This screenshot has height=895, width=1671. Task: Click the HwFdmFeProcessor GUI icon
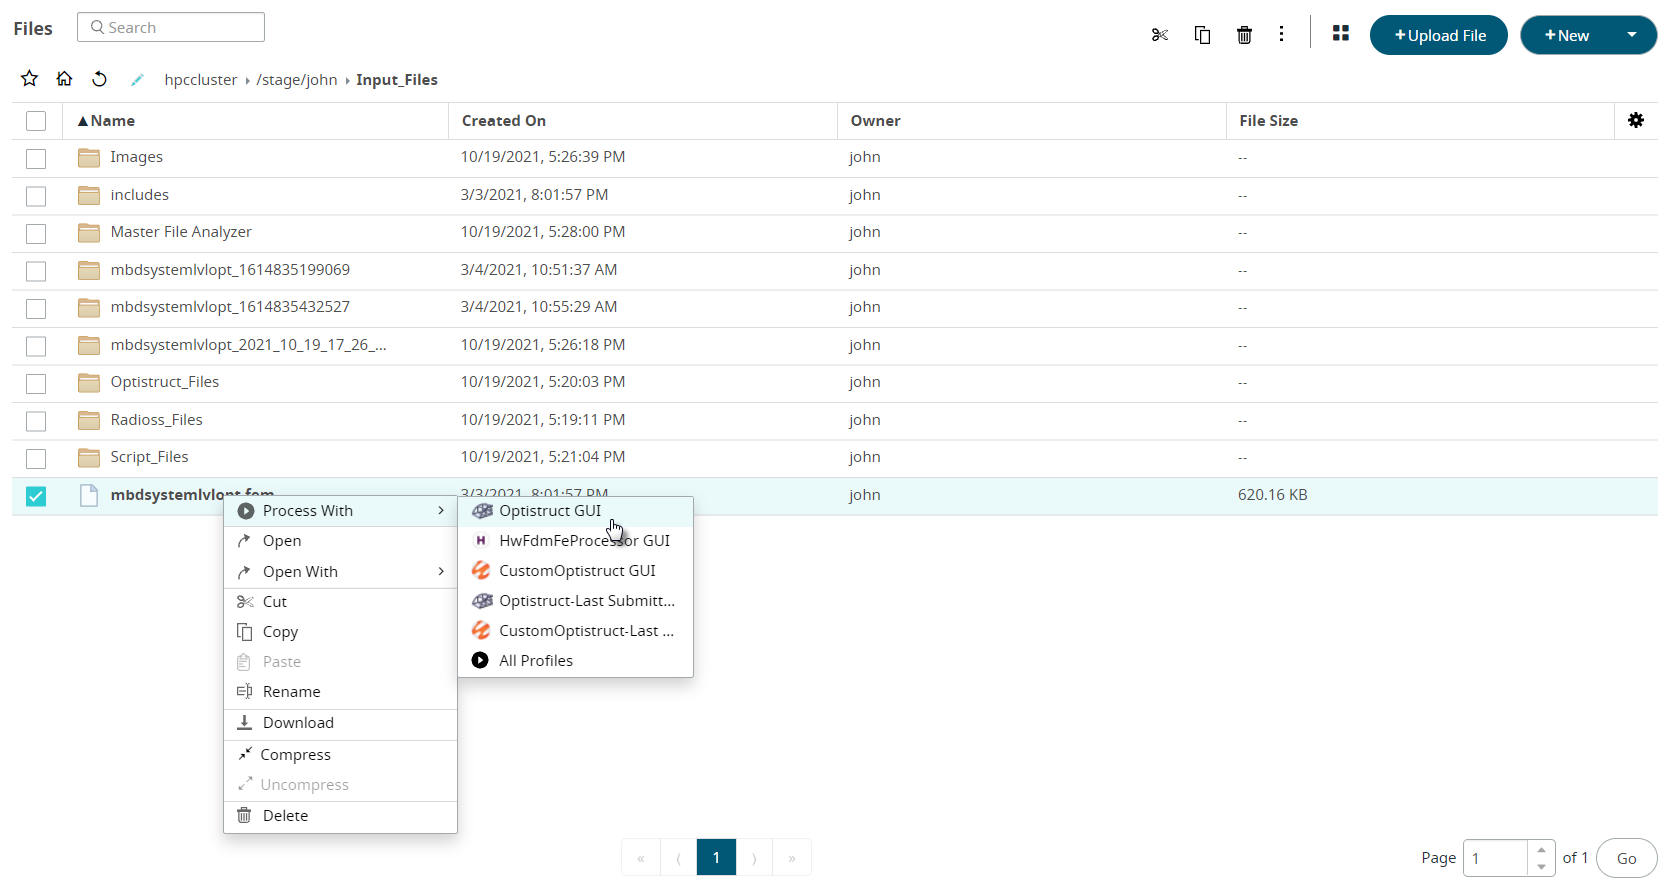[481, 541]
